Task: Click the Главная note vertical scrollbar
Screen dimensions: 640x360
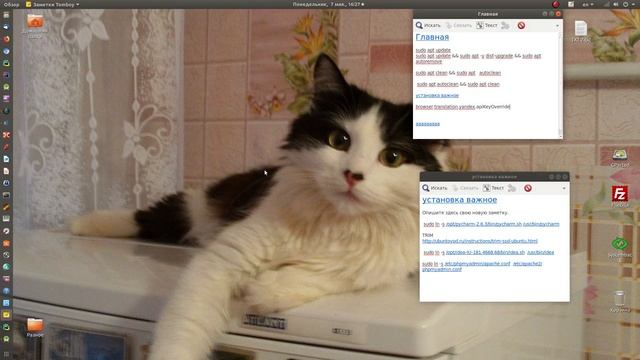Action: [560, 85]
